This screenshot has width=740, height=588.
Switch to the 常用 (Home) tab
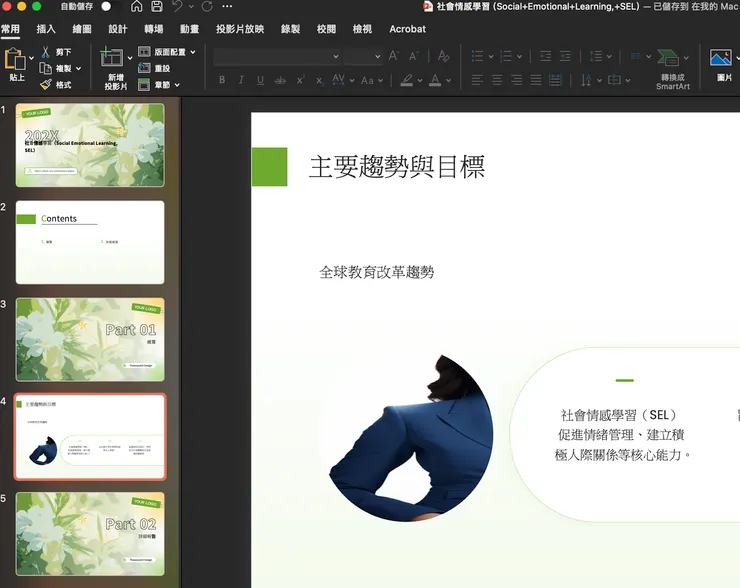10,29
